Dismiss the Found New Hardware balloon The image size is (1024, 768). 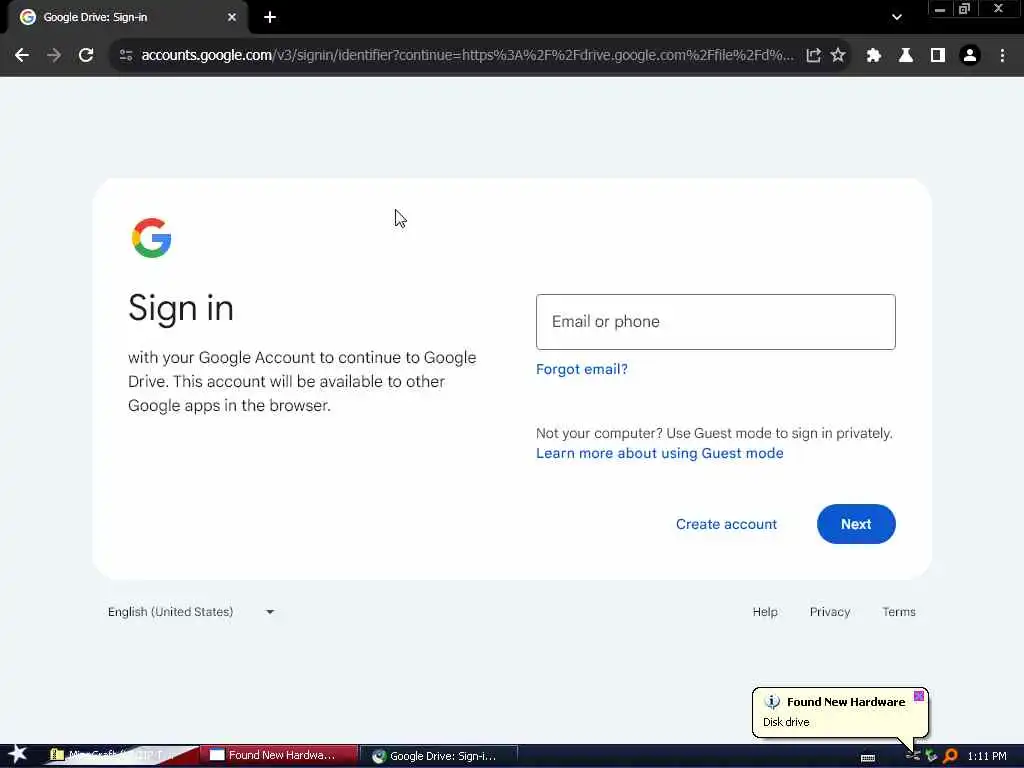[x=919, y=696]
